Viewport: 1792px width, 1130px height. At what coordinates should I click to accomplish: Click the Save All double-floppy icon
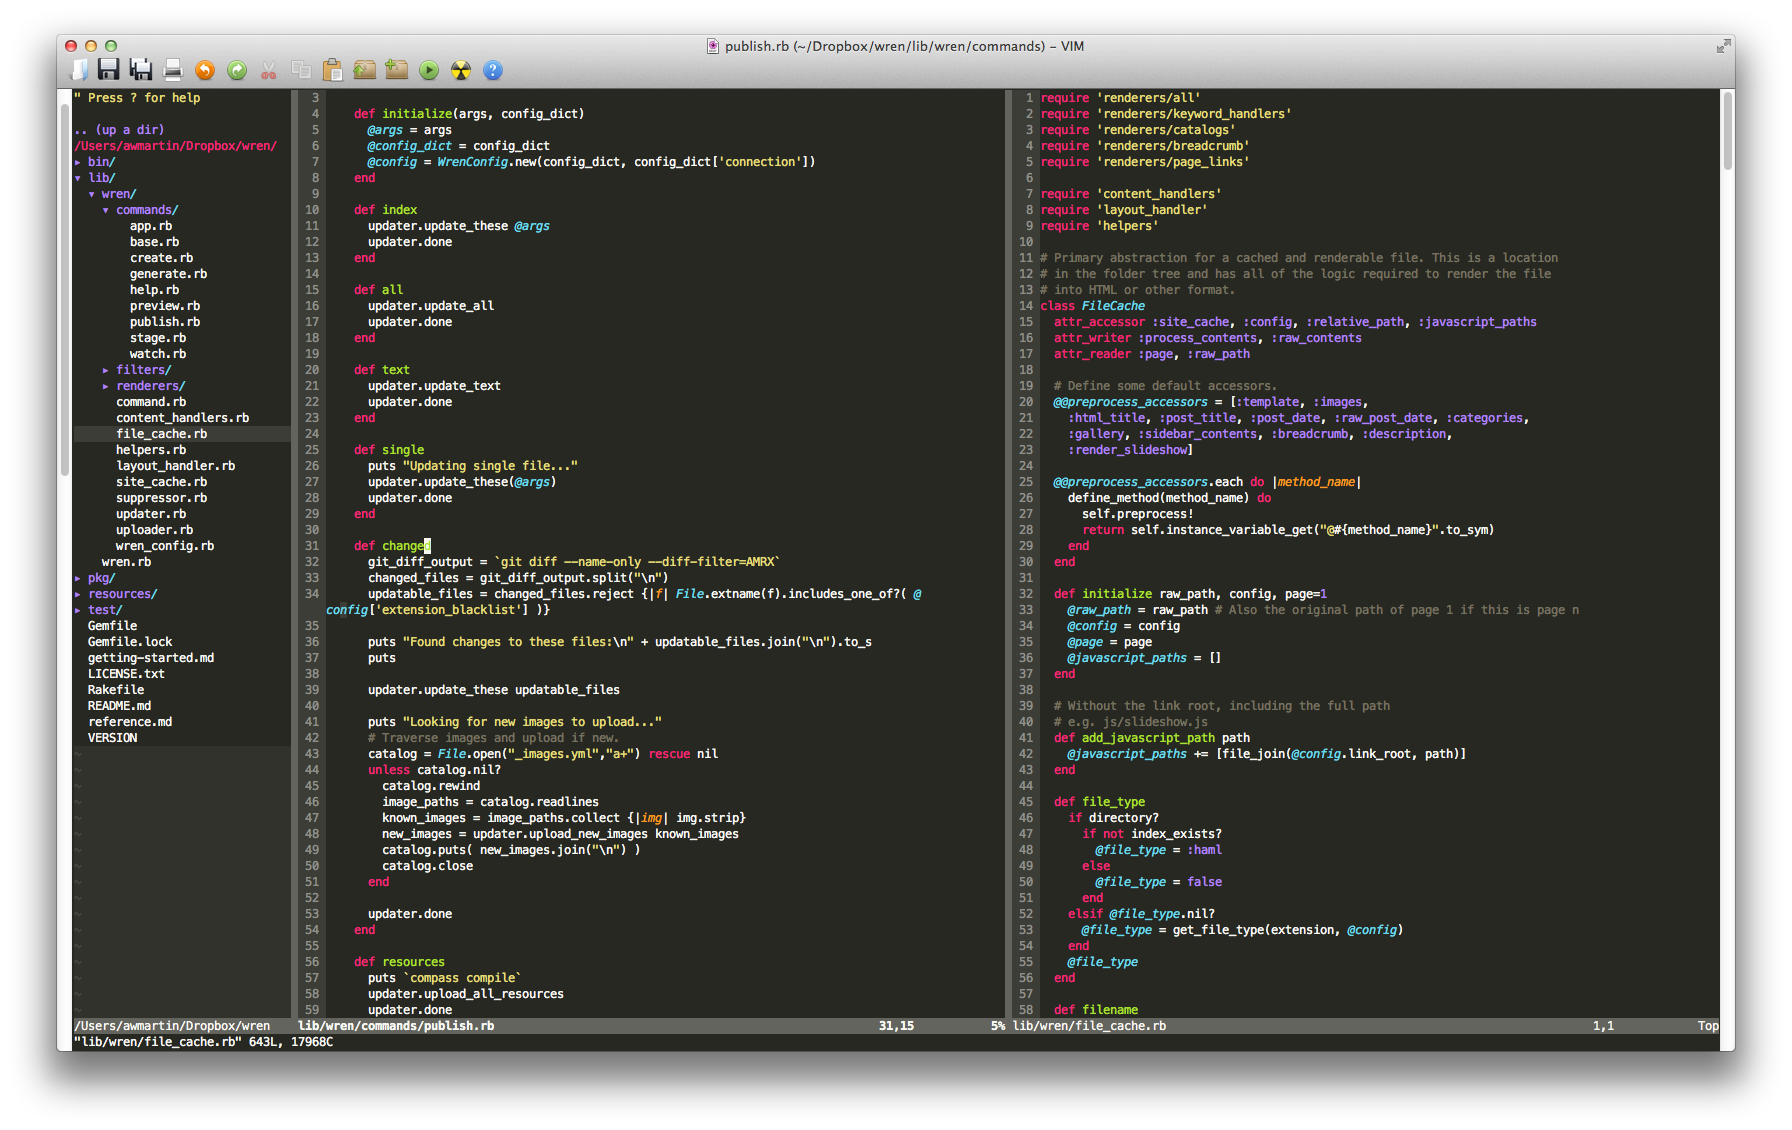point(141,70)
